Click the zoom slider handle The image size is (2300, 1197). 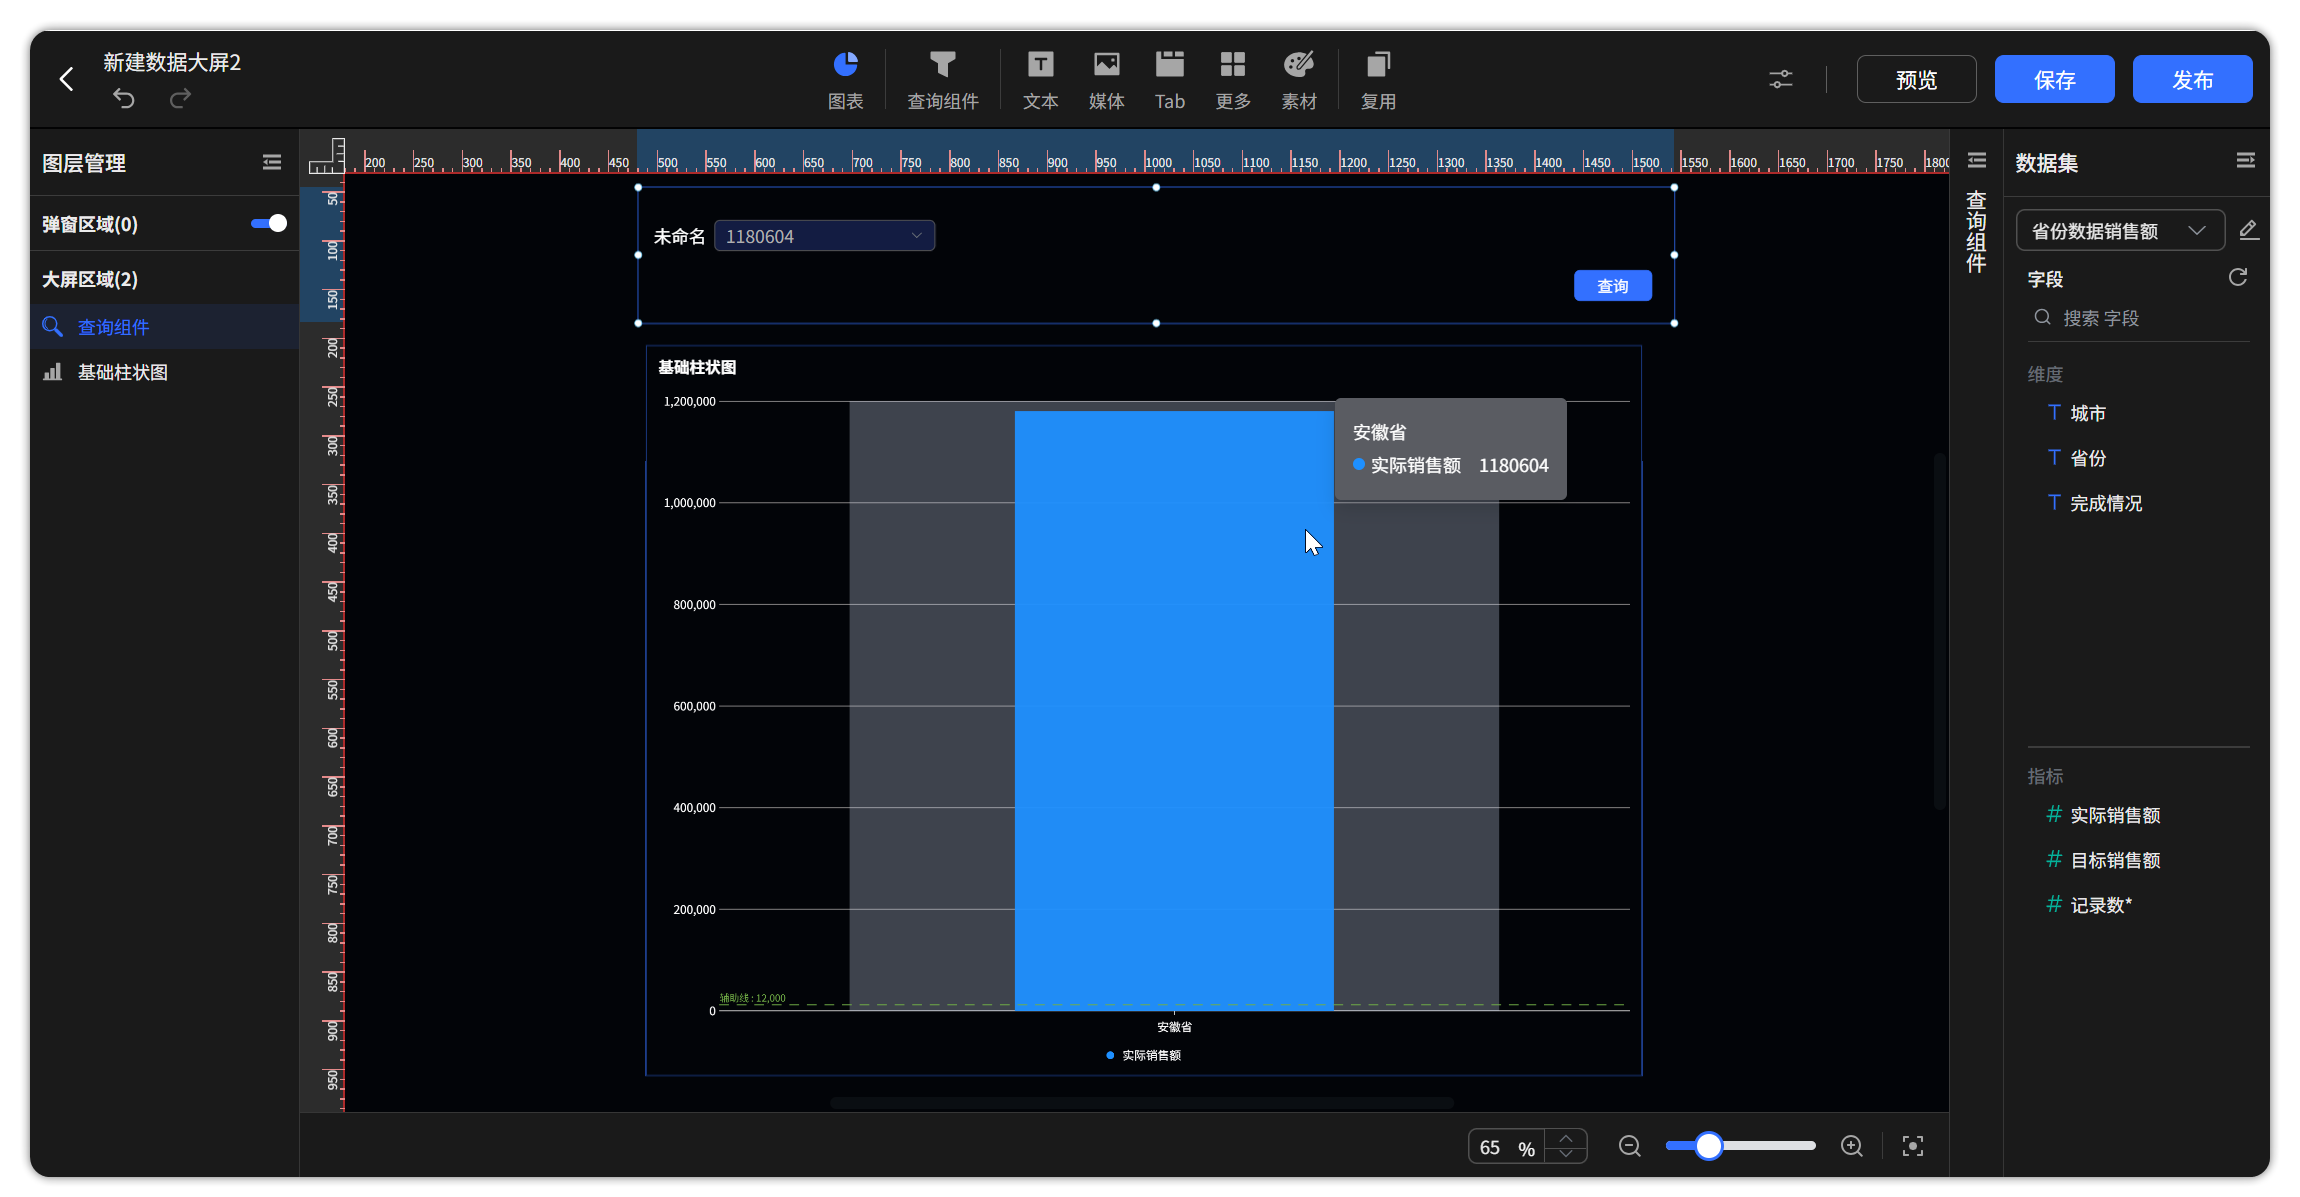click(1708, 1146)
